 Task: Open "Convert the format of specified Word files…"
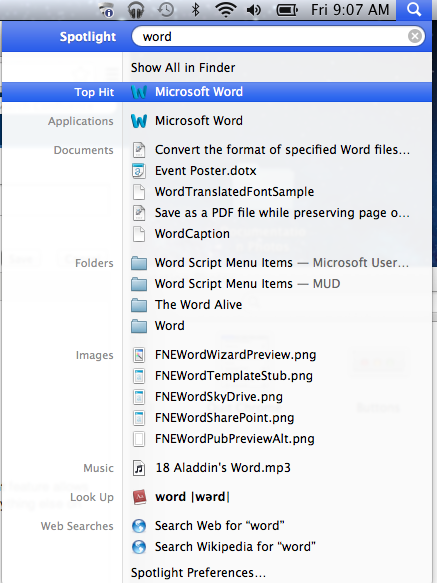pos(282,149)
